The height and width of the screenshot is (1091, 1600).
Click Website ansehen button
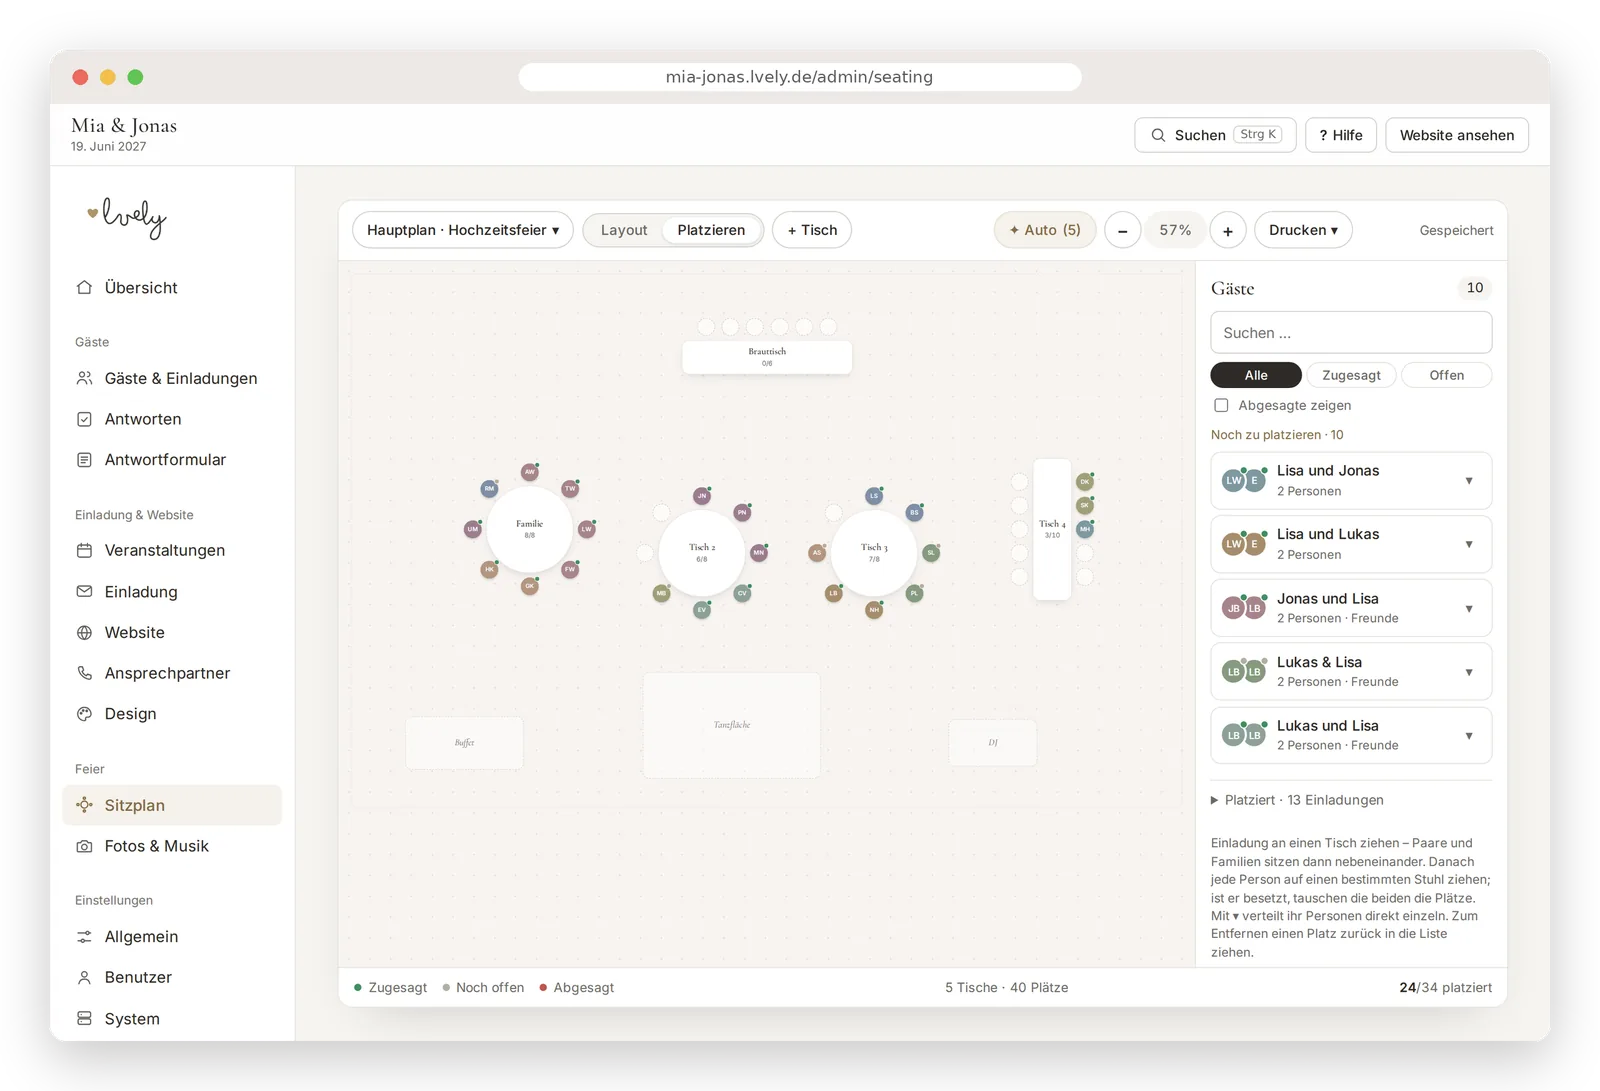pyautogui.click(x=1457, y=135)
